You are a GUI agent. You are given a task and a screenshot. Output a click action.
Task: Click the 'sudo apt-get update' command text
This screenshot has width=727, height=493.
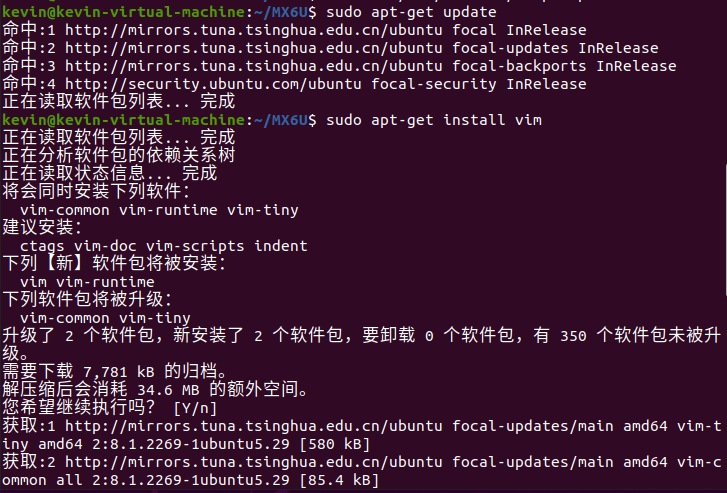pos(411,12)
